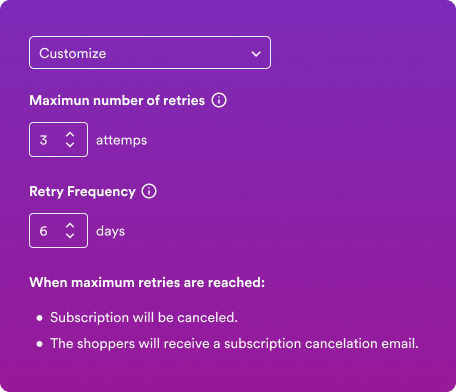Click the chevron arrow in Customize dropdown
This screenshot has height=392, width=456.
pos(256,54)
